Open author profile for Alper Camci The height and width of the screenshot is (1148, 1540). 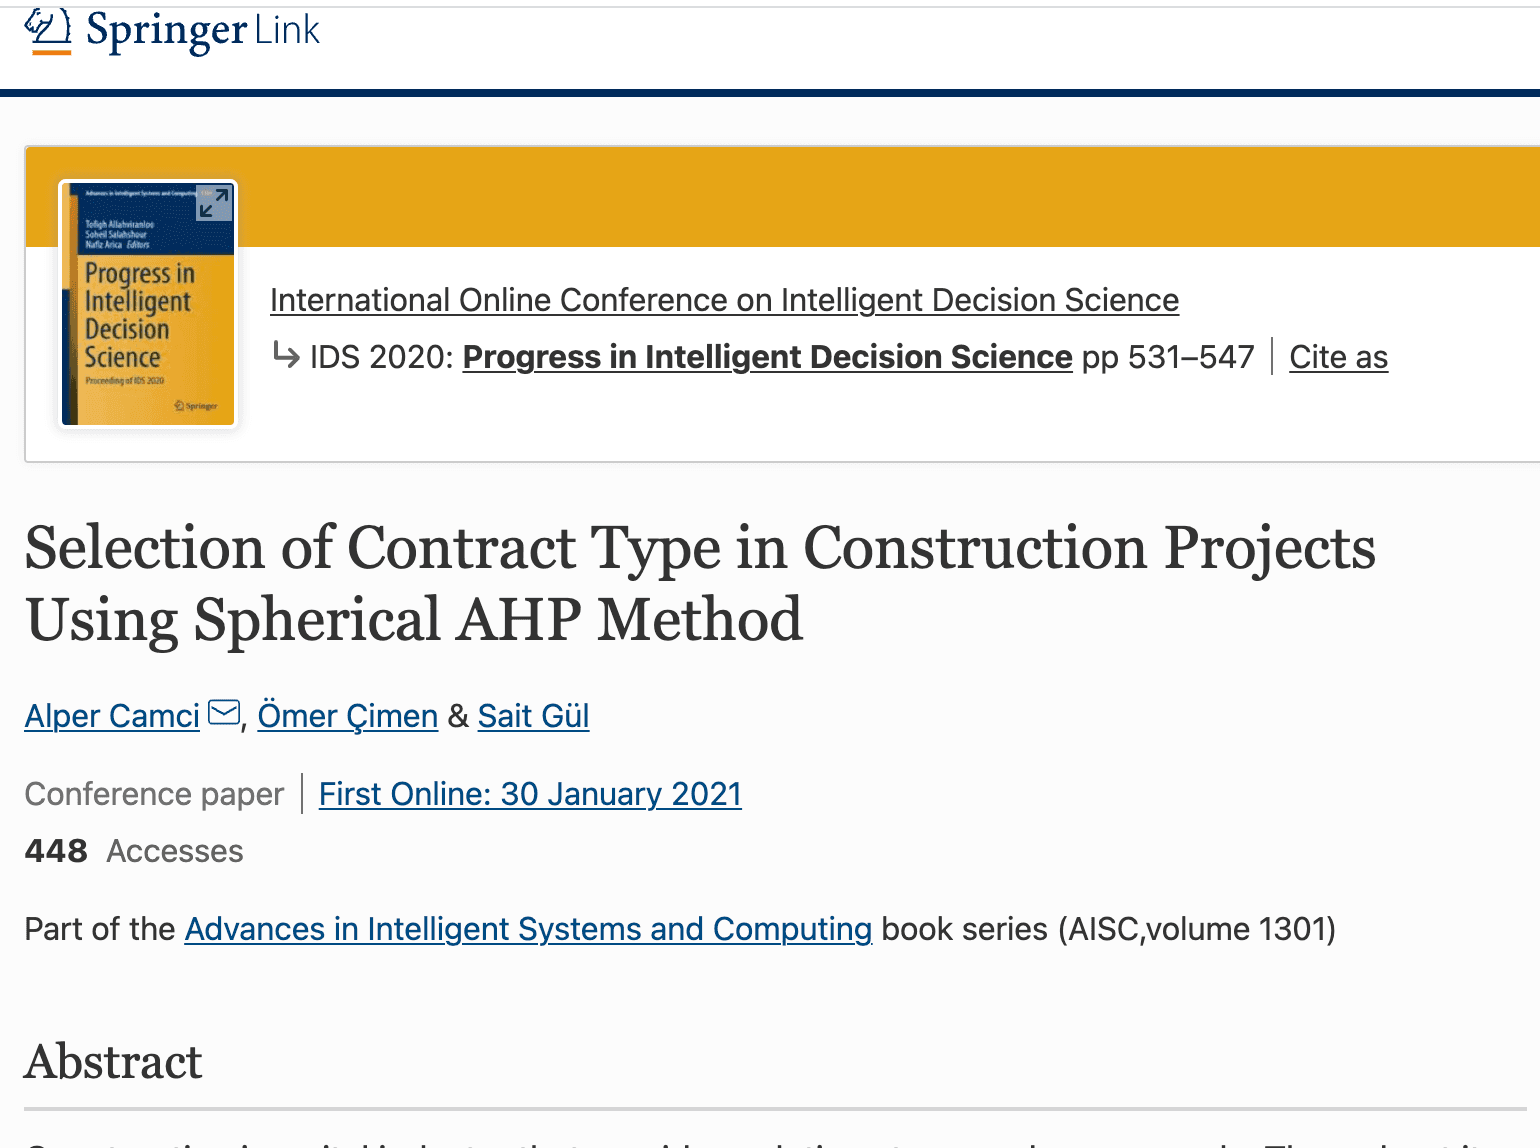point(111,716)
